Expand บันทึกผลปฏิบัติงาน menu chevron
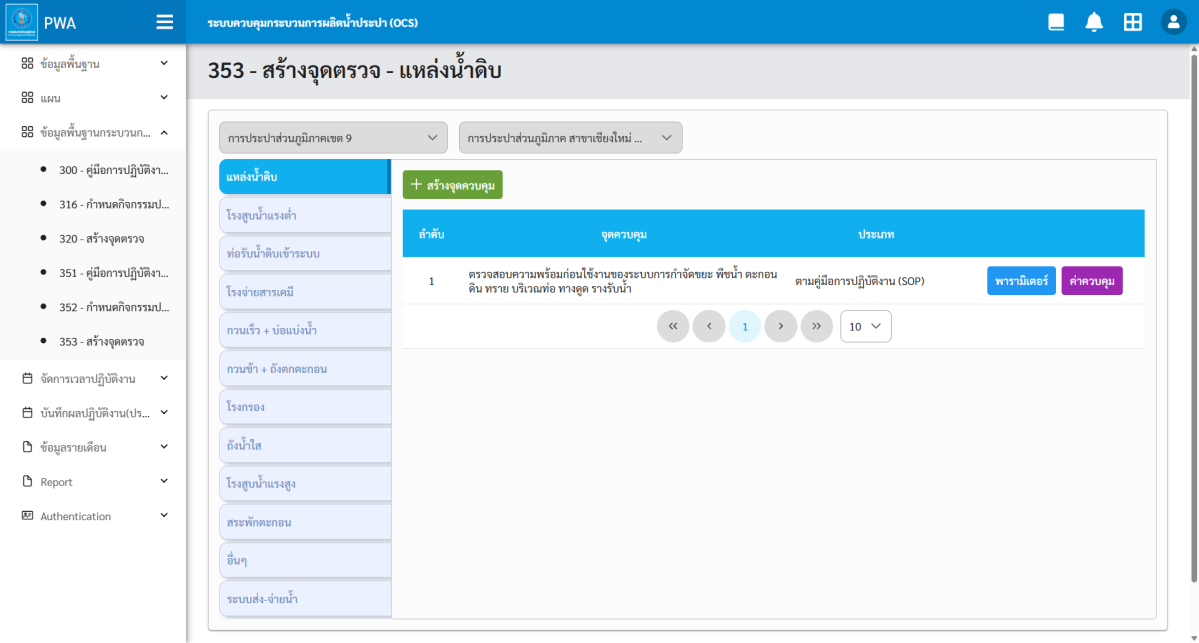 [164, 413]
